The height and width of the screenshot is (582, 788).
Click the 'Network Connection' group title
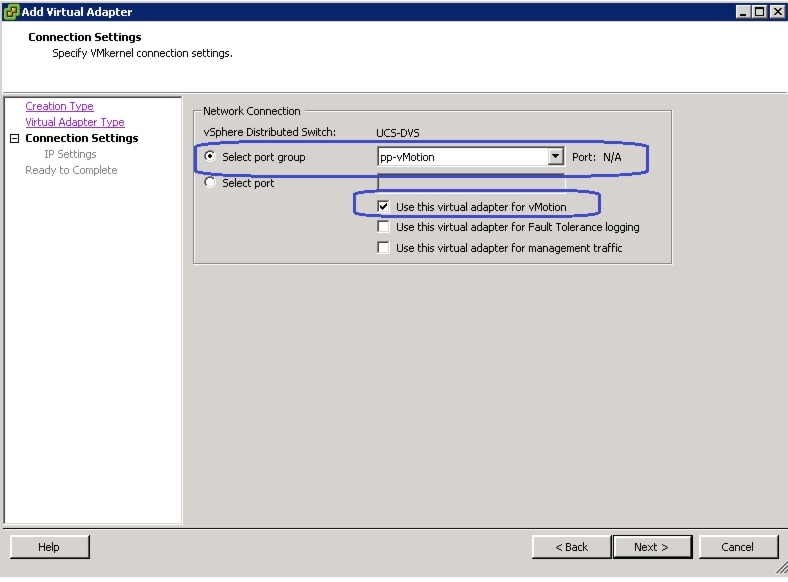[252, 111]
